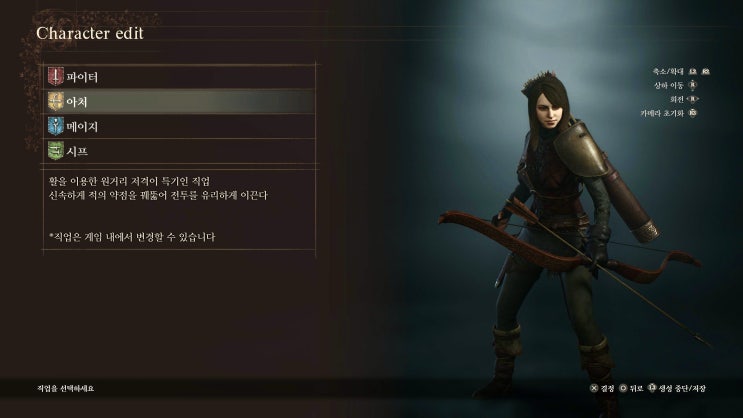Image resolution: width=743 pixels, height=418 pixels.
Task: Click the 뒤로 back label
Action: point(636,389)
